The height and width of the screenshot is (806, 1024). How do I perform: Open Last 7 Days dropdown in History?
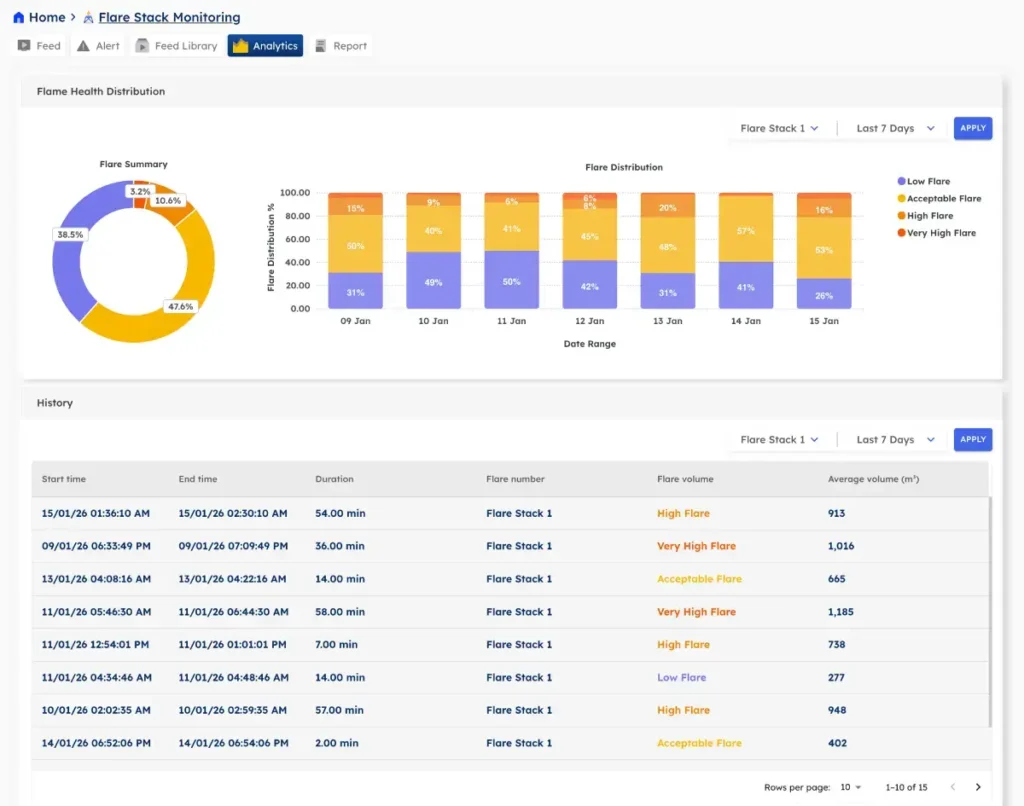(895, 440)
